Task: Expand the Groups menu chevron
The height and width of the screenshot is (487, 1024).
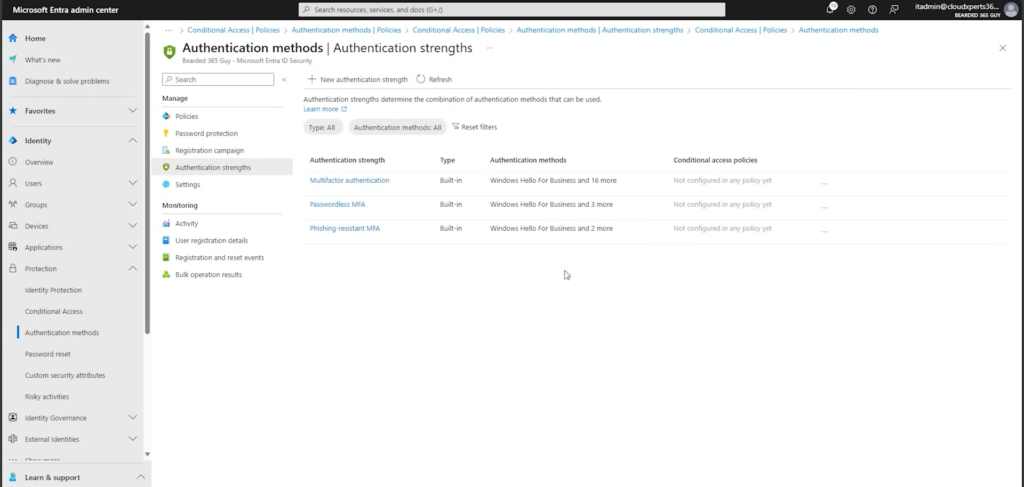Action: pos(133,205)
